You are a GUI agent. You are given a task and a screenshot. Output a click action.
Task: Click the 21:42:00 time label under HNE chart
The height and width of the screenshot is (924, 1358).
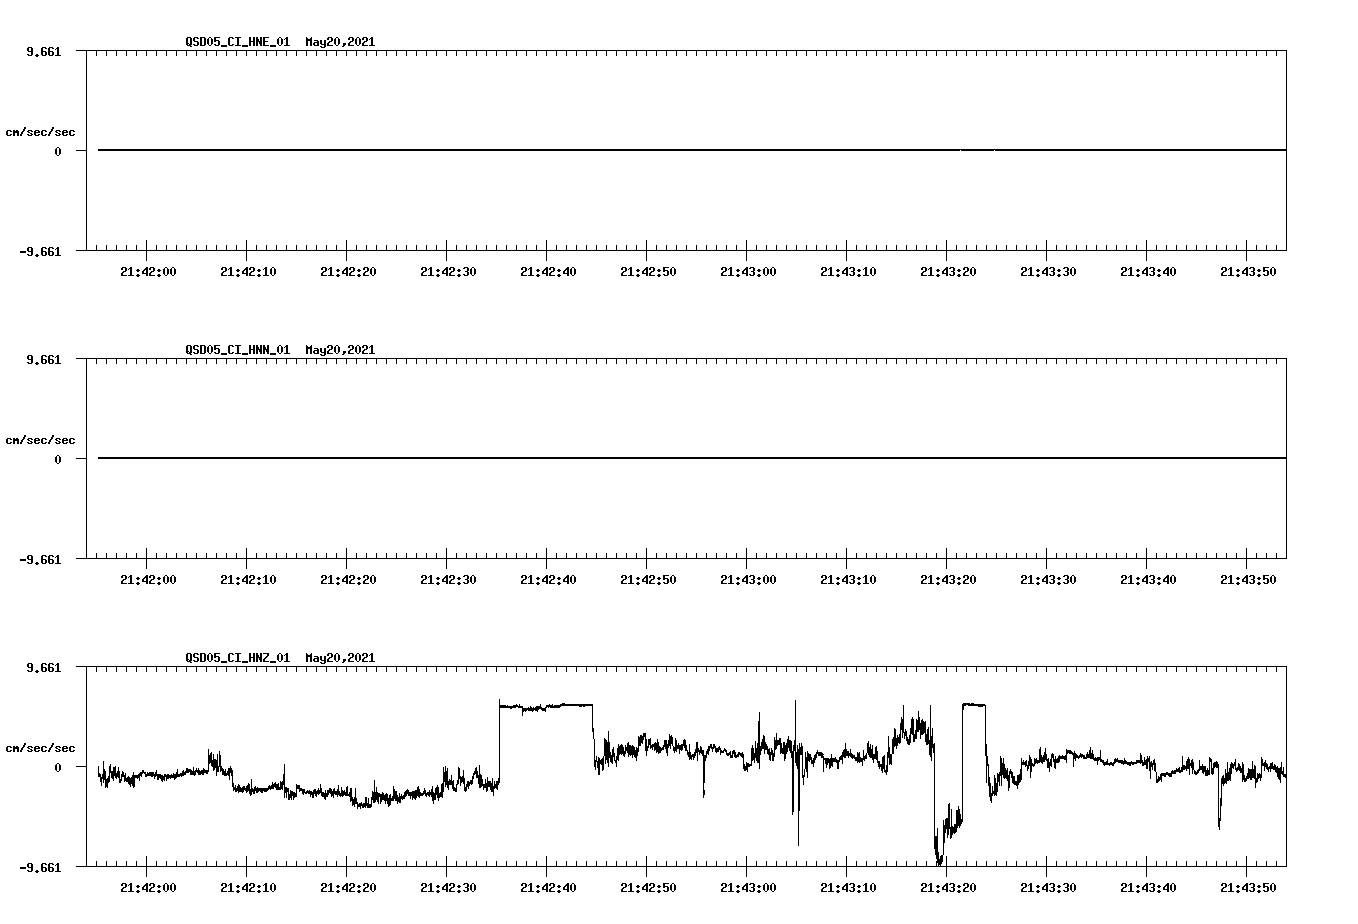148,271
